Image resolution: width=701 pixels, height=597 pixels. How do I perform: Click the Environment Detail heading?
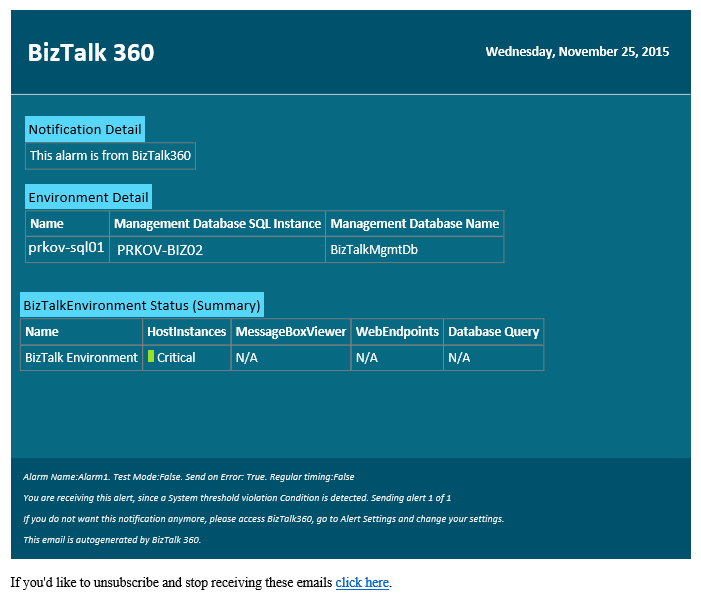coord(89,197)
